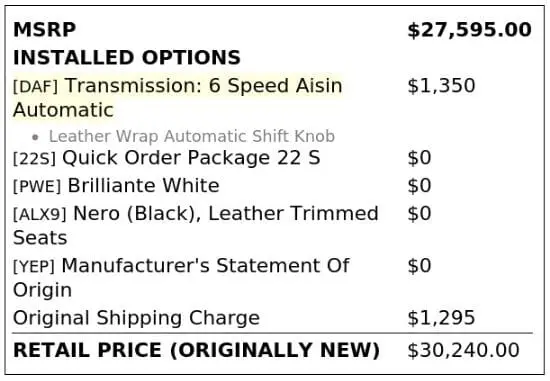Click the Original Shipping Charge row

coord(272,318)
